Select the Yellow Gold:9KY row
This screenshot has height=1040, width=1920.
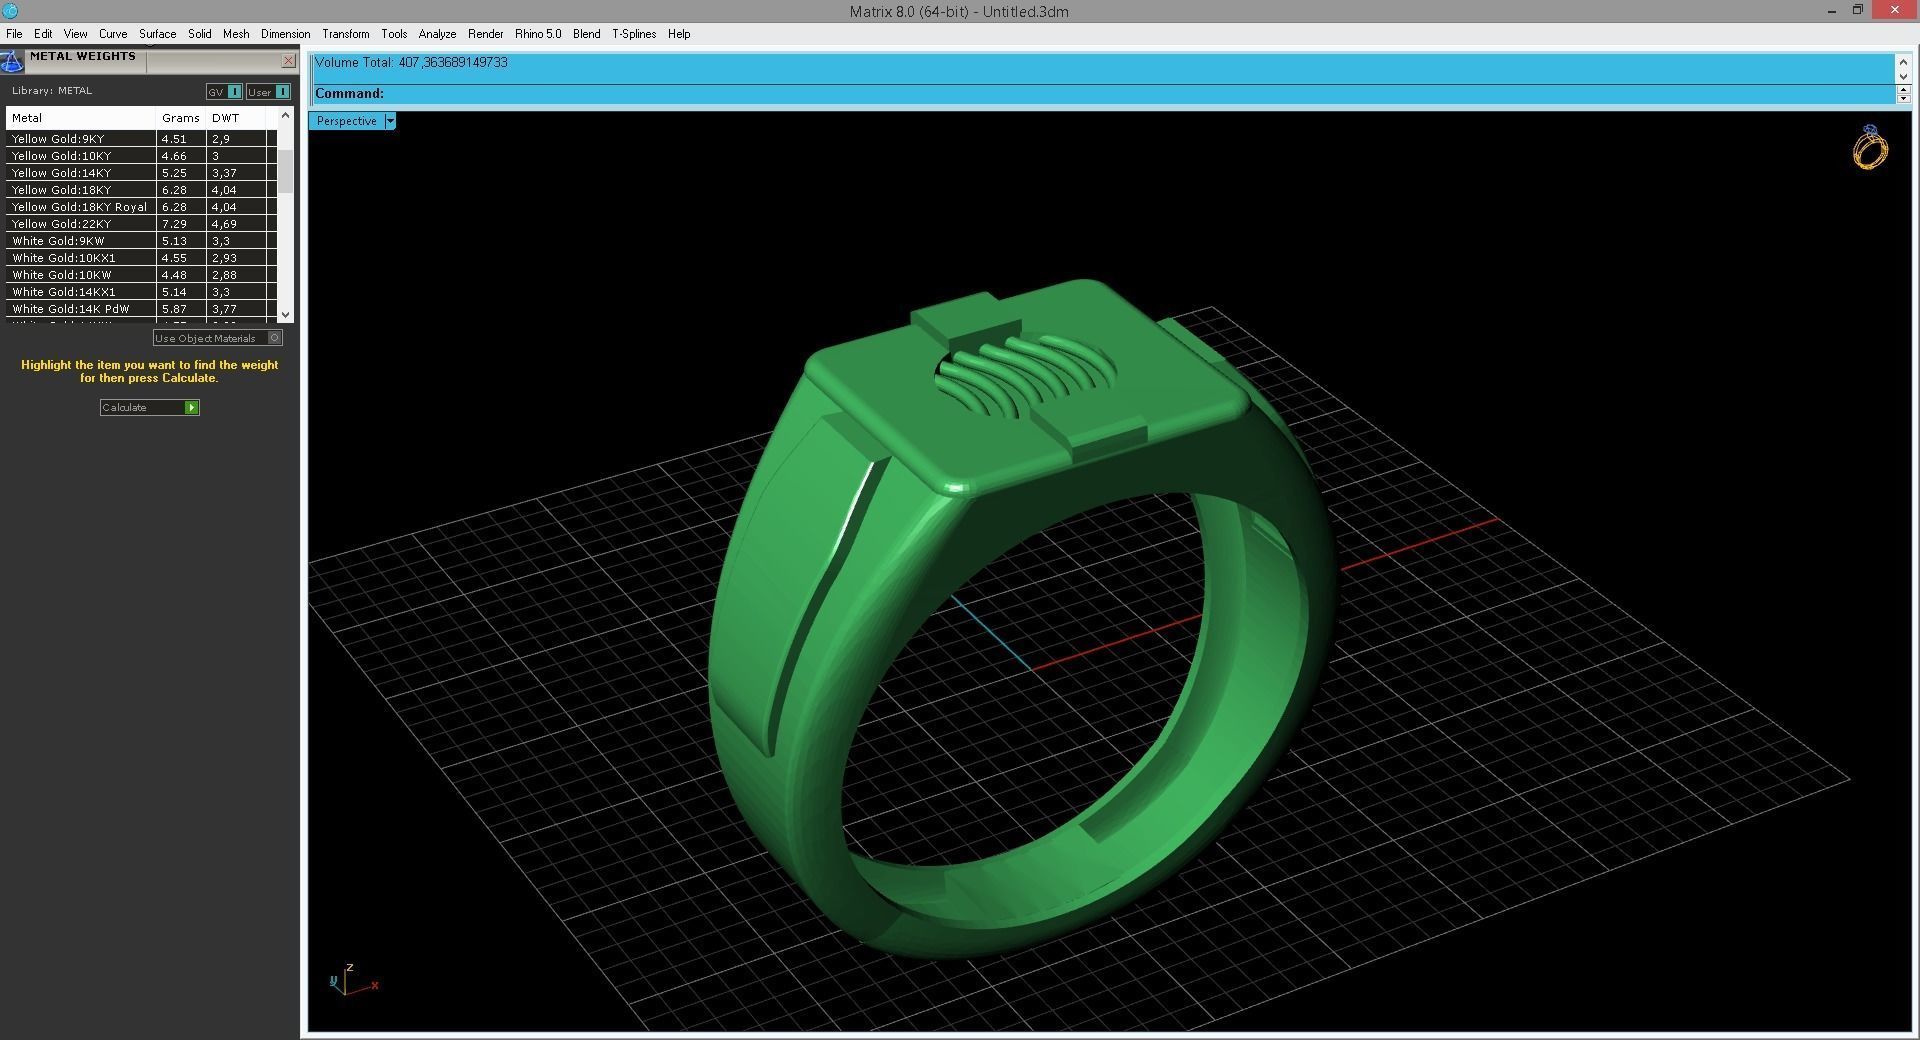point(141,139)
